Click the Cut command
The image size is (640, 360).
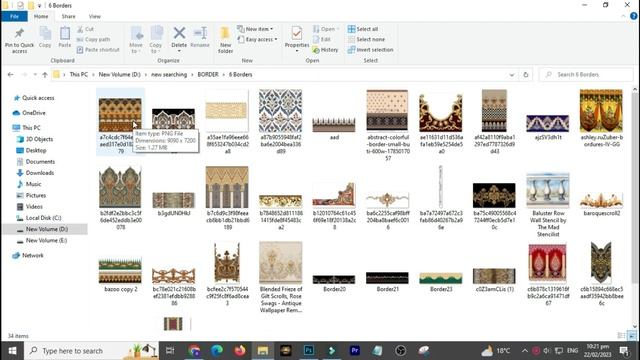point(85,29)
